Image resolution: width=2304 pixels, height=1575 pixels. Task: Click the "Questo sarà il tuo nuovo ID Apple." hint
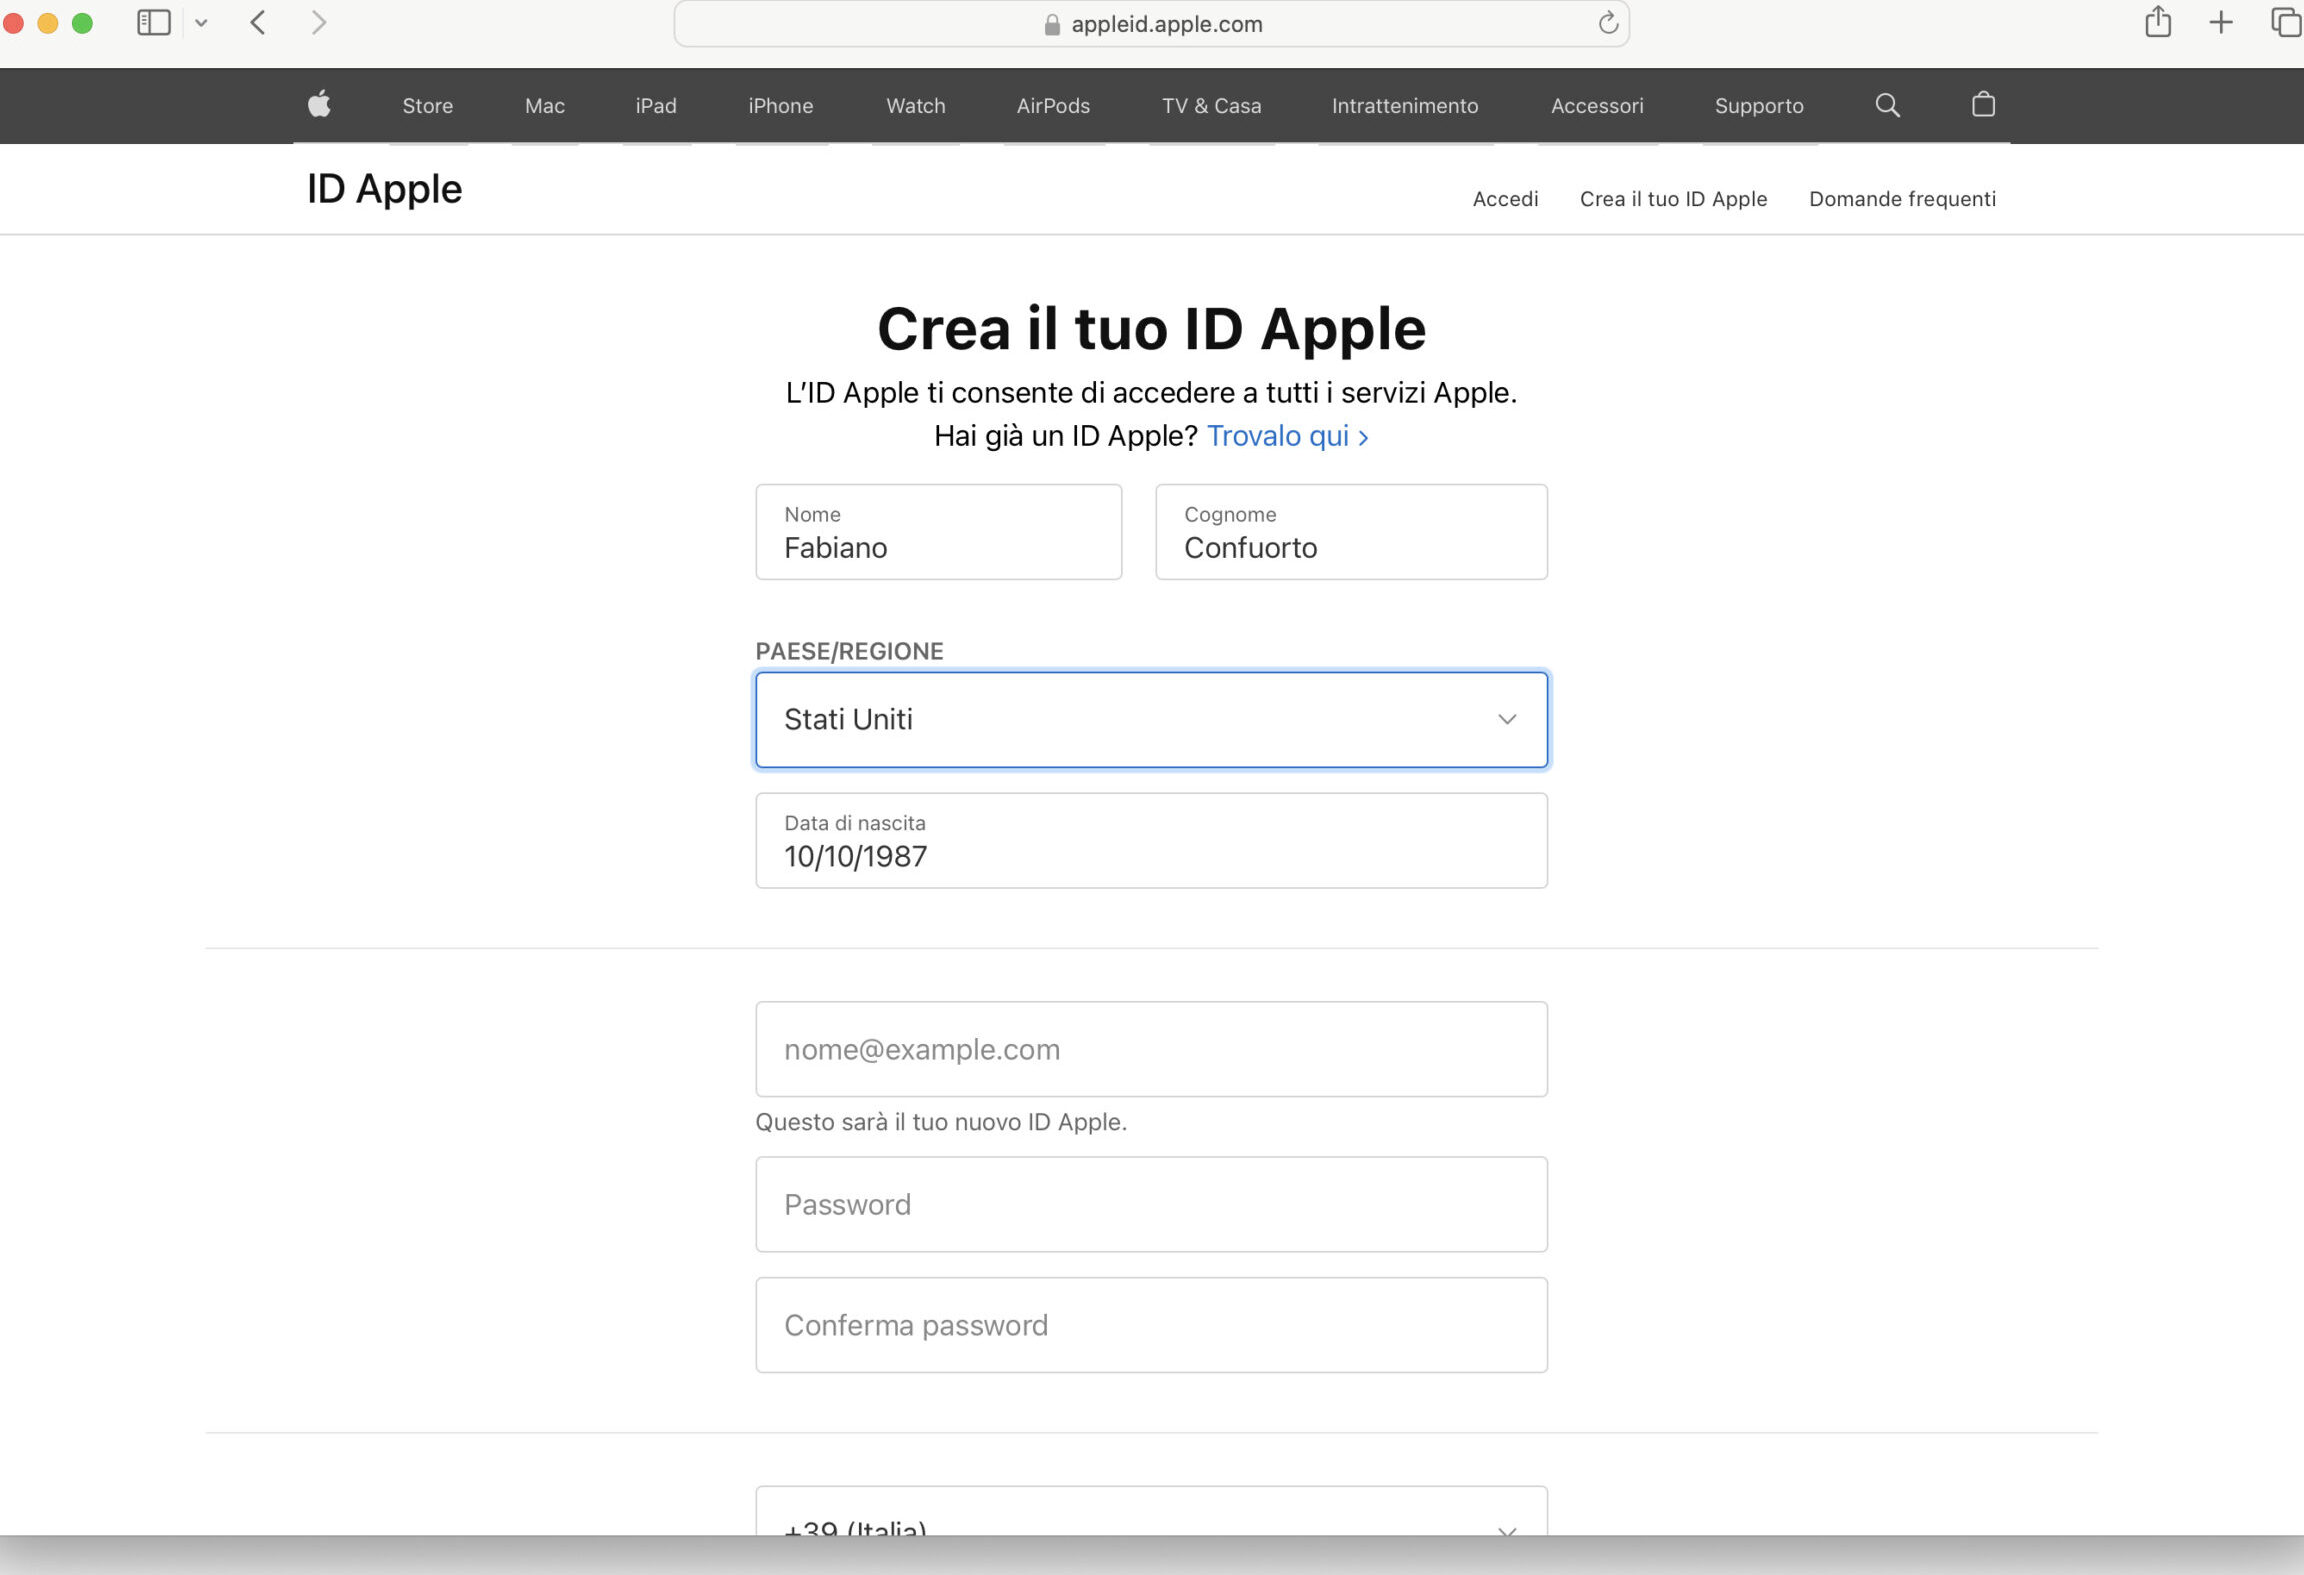pyautogui.click(x=941, y=1122)
